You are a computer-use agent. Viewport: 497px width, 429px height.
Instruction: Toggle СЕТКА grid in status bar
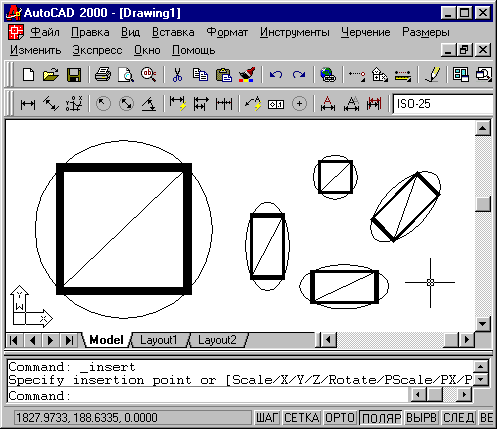point(302,418)
